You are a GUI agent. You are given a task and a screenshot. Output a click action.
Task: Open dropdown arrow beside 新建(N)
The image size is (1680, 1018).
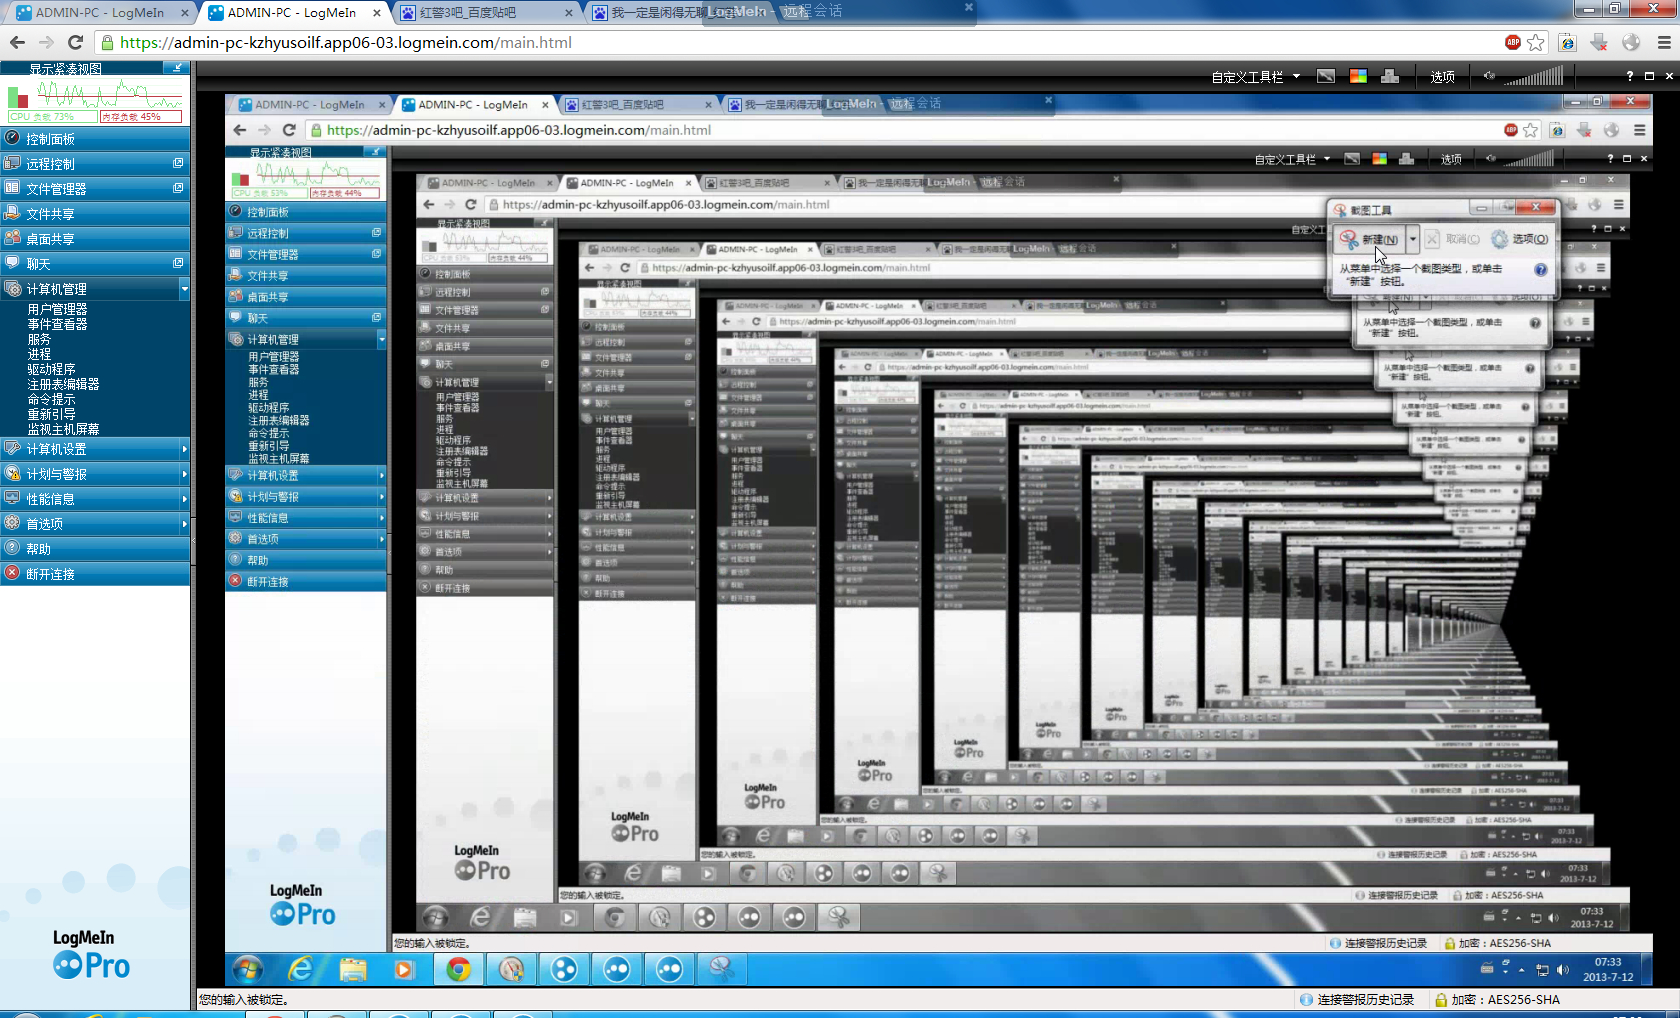click(x=1413, y=239)
